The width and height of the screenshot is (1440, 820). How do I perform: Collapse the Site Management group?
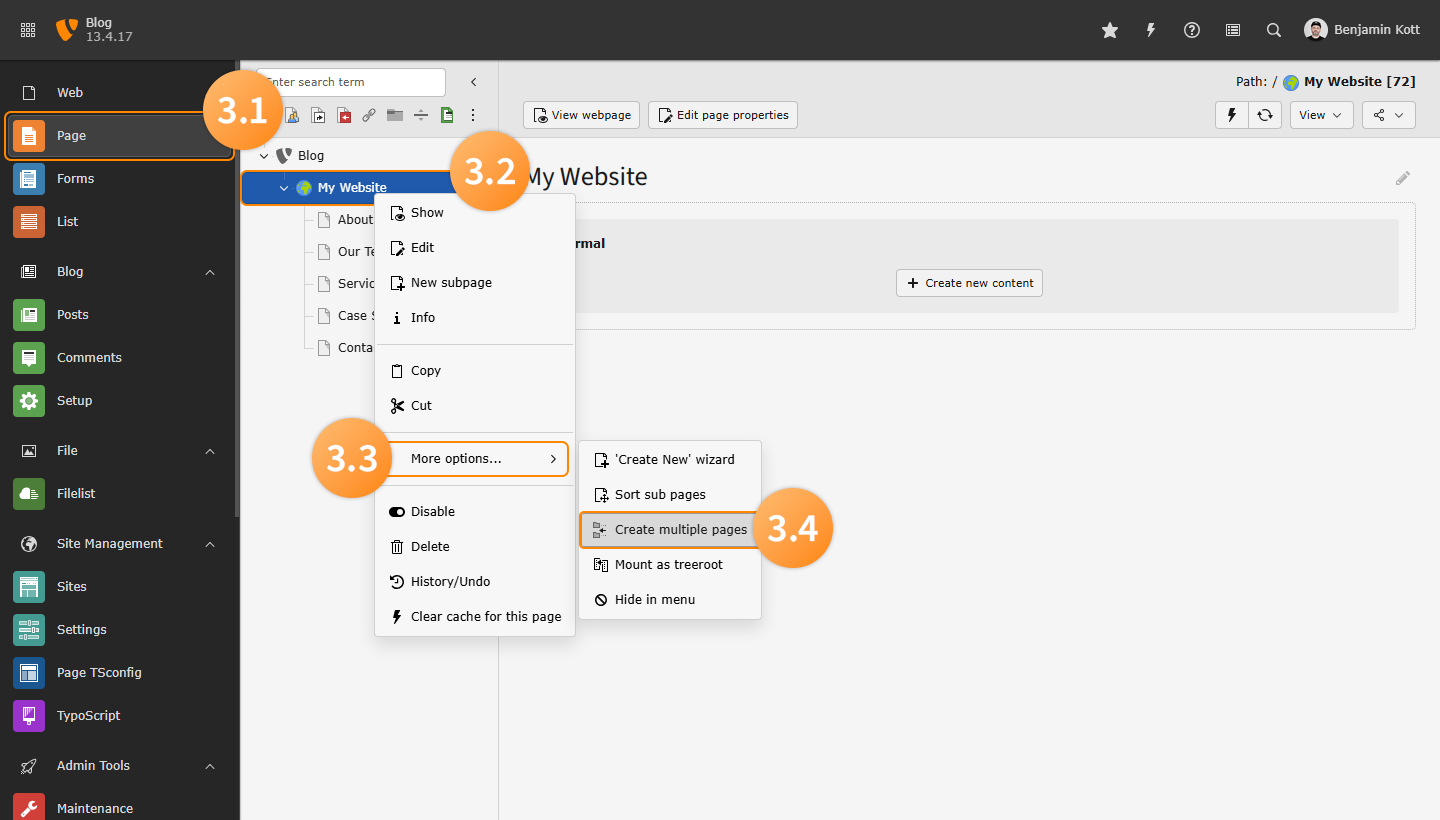click(x=210, y=544)
